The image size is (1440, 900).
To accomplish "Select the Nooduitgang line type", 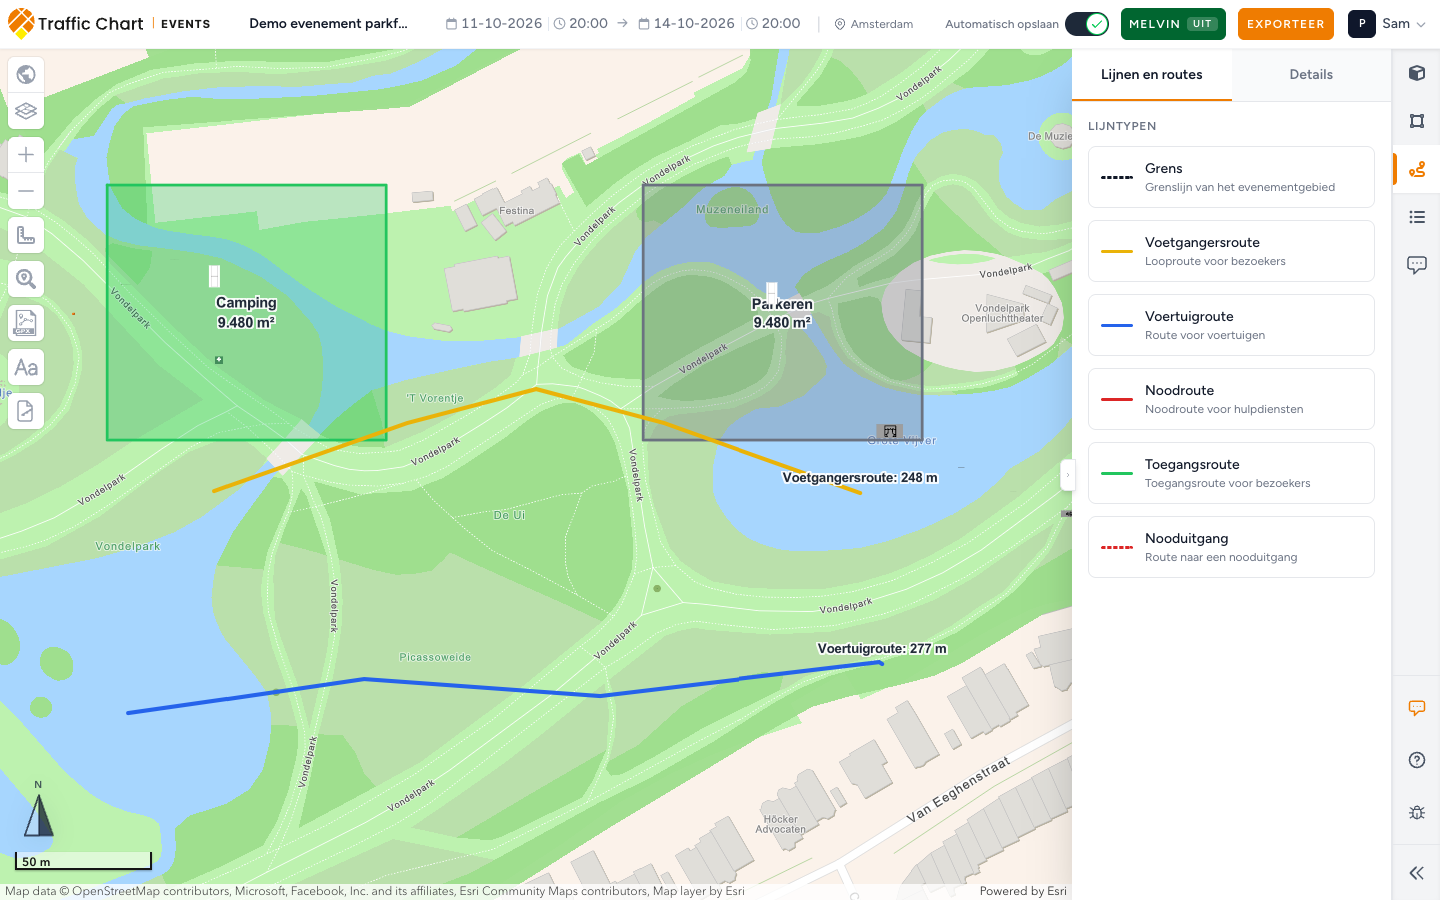I will (x=1231, y=547).
